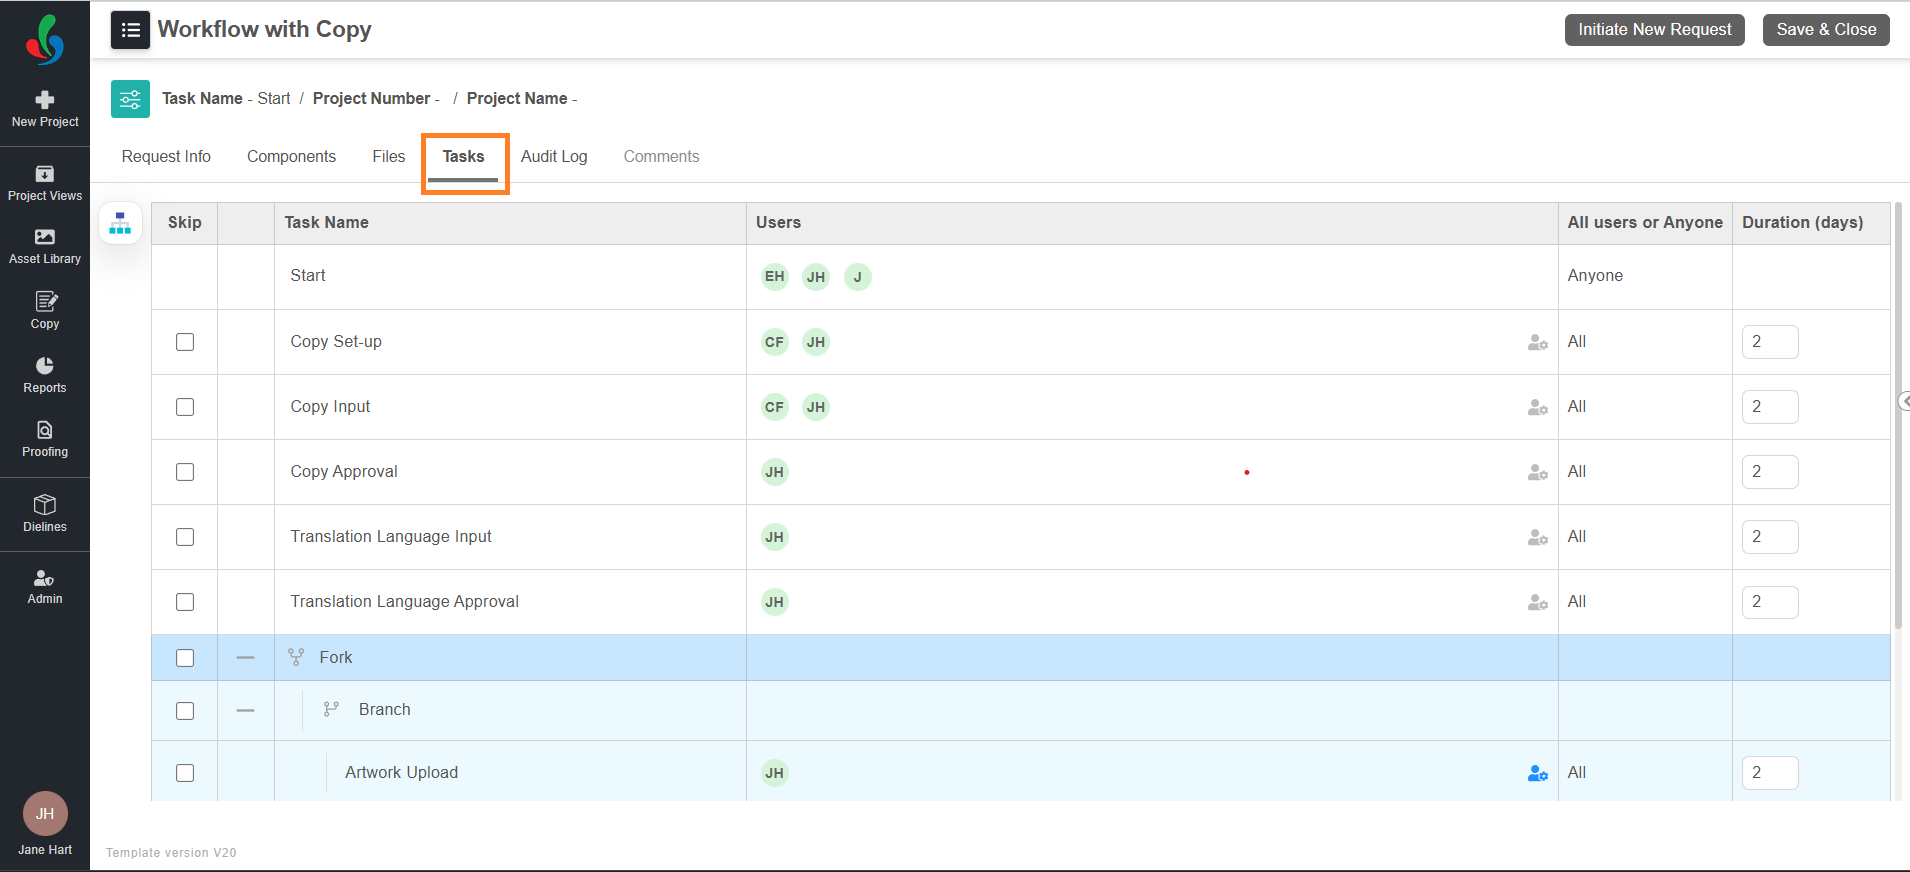Click the J user badge in Start row
The image size is (1910, 872).
click(858, 277)
